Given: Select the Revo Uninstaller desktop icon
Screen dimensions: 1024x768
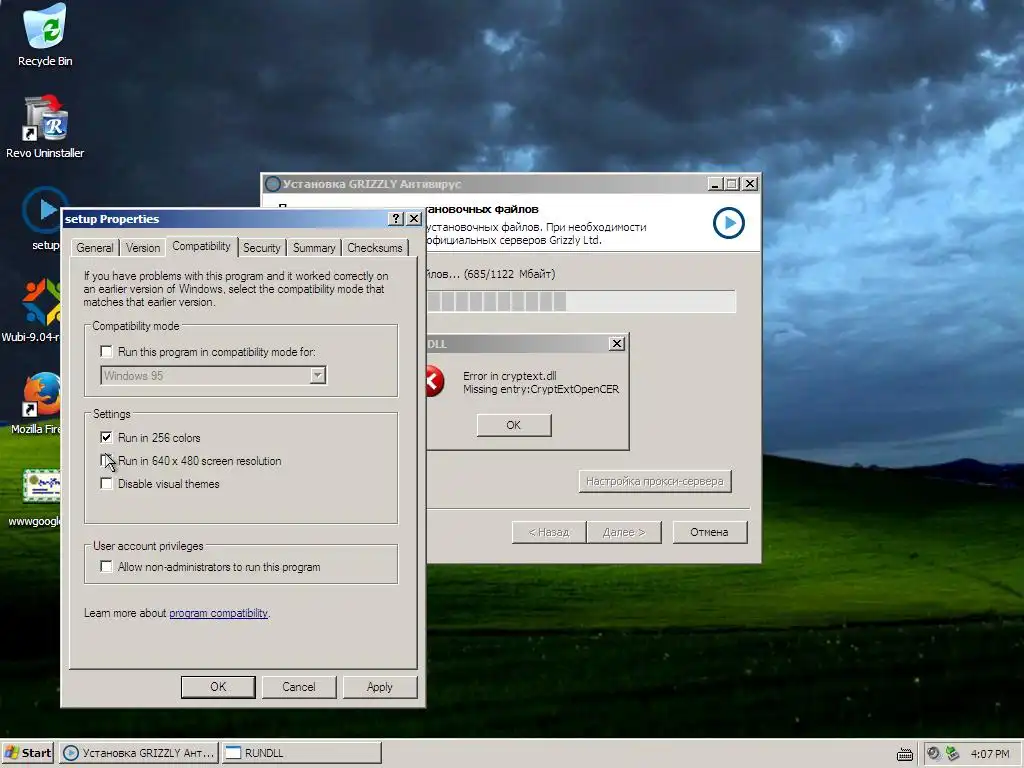Looking at the screenshot, I should 44,127.
